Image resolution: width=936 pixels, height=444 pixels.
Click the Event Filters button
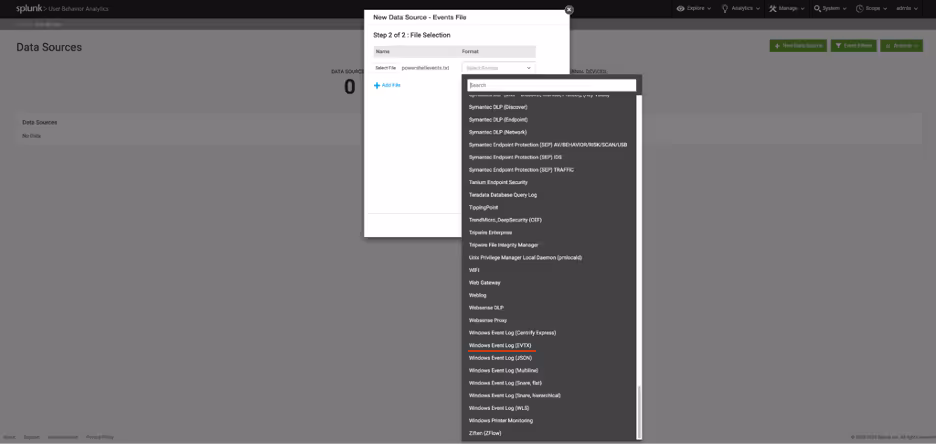[x=853, y=46]
